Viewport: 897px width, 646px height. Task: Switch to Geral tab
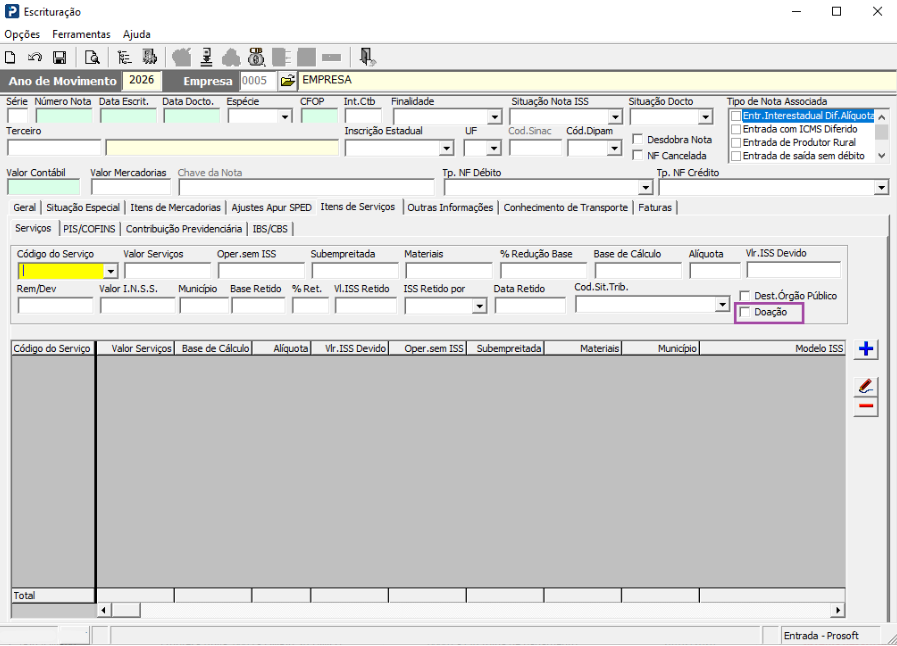[x=25, y=208]
